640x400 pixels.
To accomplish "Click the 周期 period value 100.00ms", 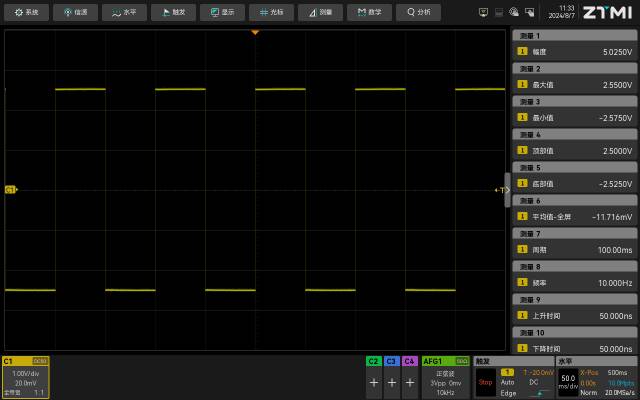I will 615,250.
